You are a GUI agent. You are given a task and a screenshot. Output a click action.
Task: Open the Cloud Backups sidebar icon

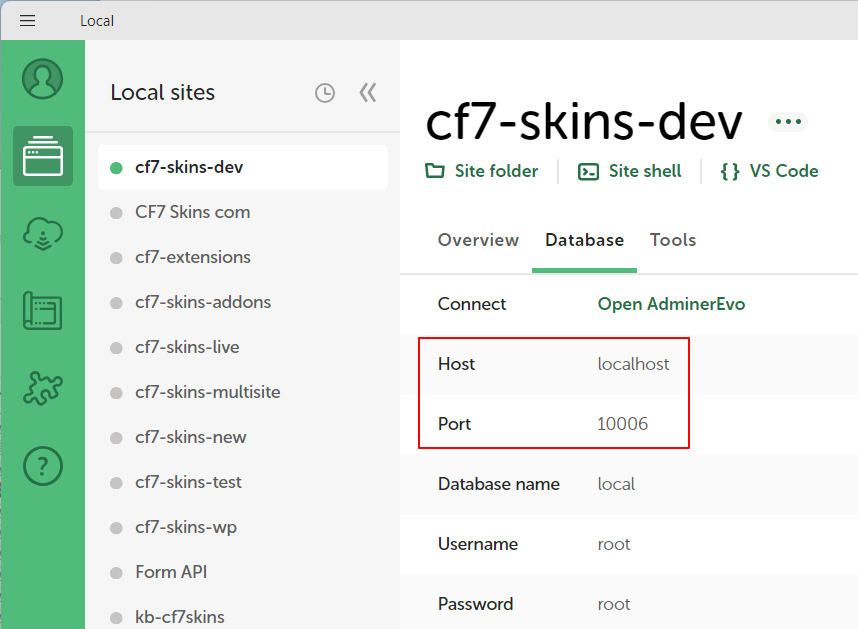[43, 234]
